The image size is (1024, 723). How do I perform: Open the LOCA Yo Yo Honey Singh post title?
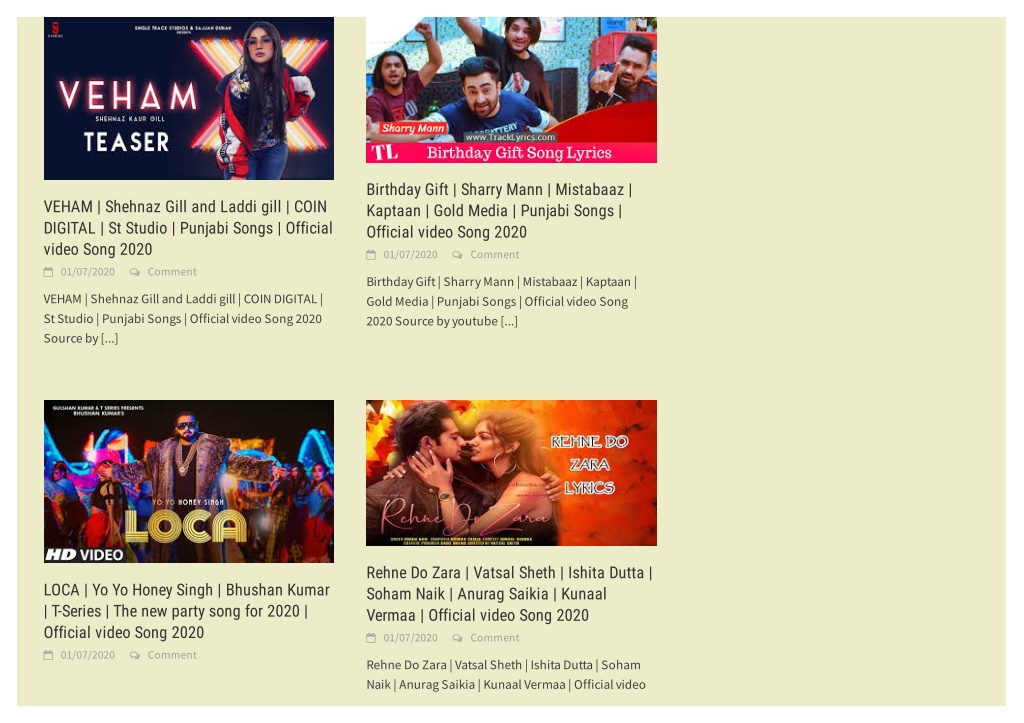coord(187,611)
